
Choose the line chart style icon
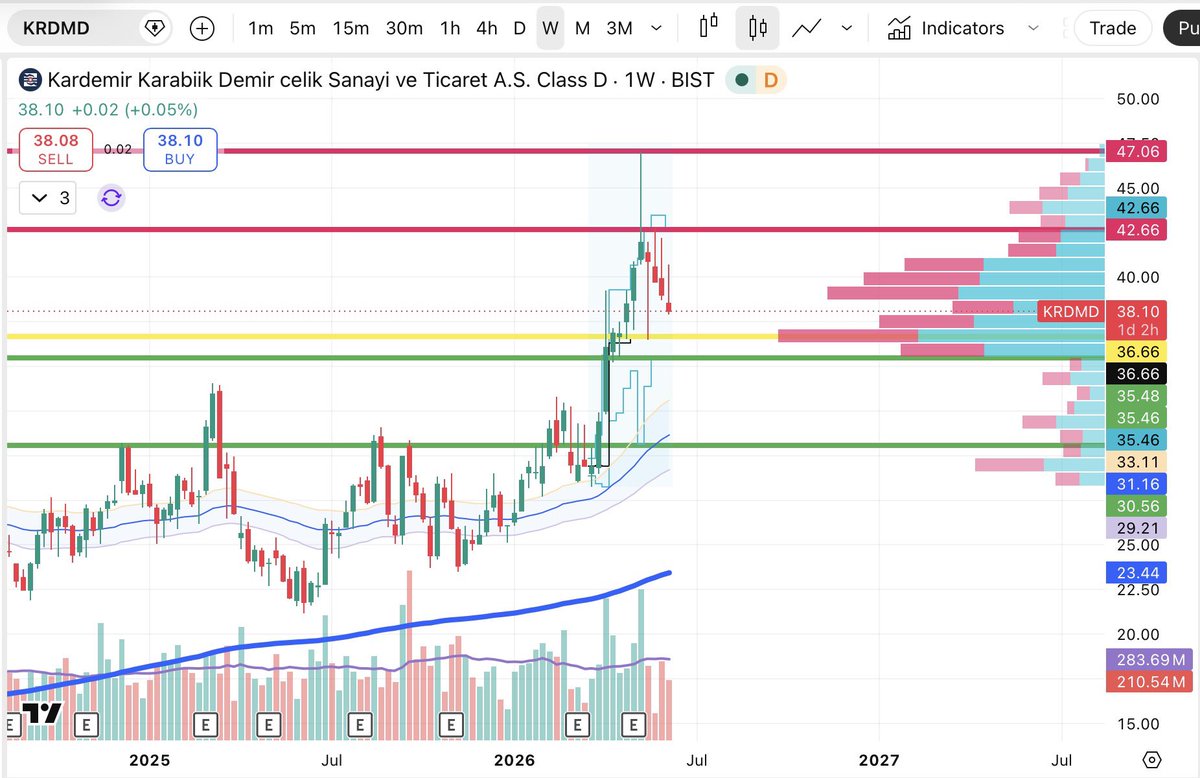(x=806, y=28)
